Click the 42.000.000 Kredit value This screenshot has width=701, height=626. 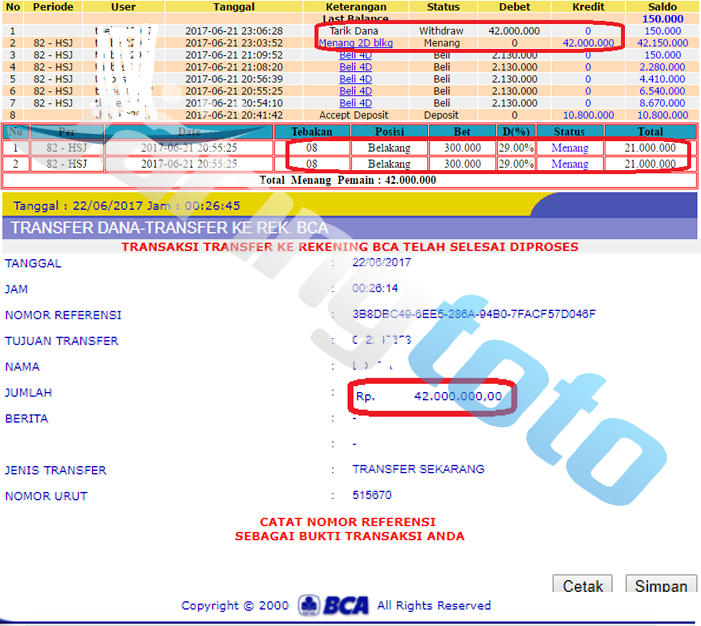(x=587, y=43)
